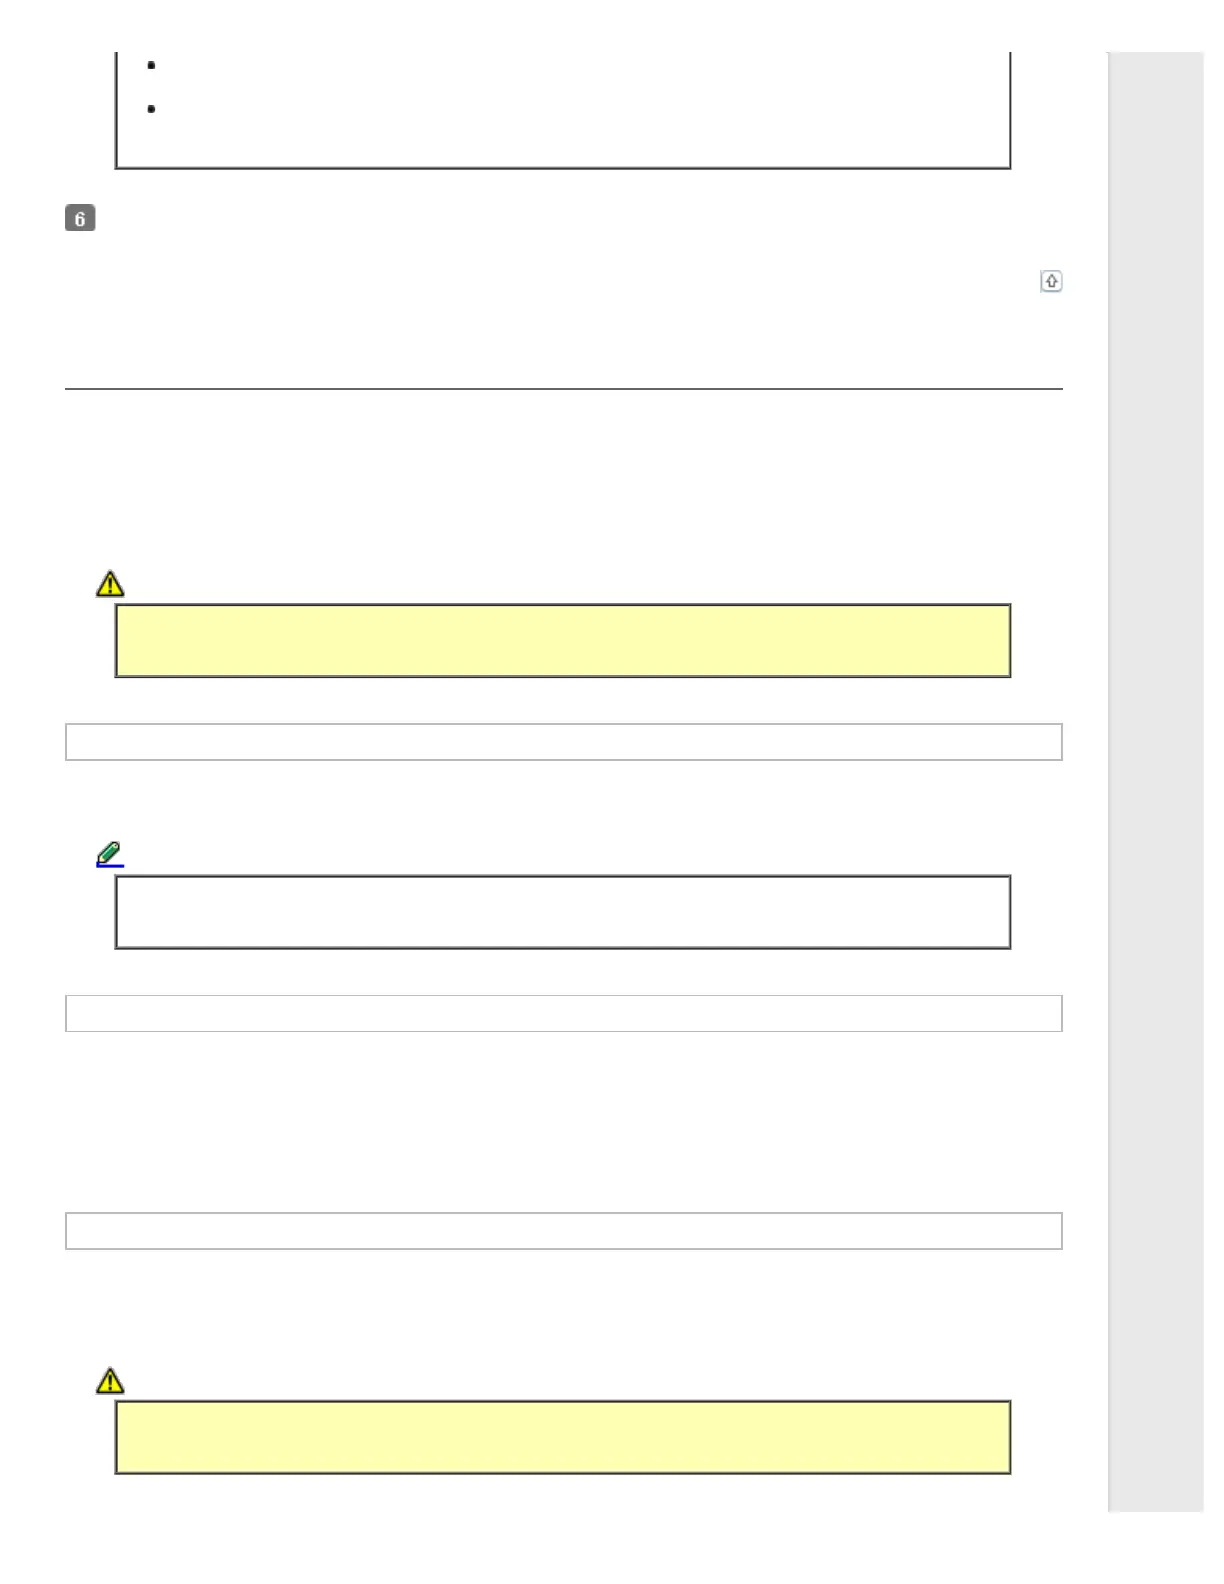1224x1584 pixels.
Task: Click the gray sidebar panel on the right
Action: 1156,781
